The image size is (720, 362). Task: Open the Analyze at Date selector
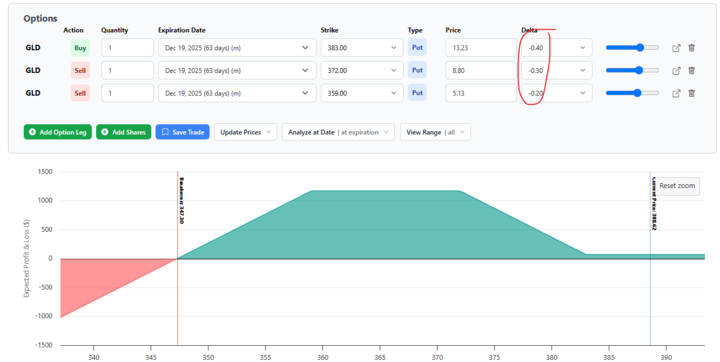(338, 132)
